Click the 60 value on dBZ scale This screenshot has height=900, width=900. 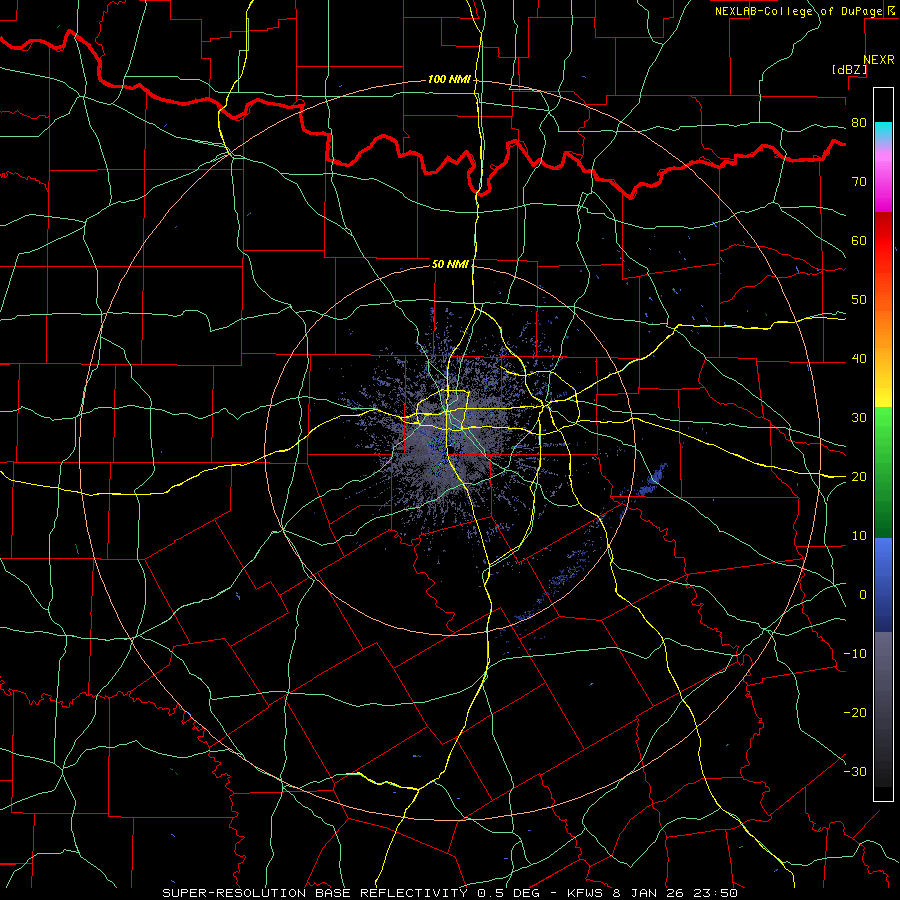tap(859, 240)
